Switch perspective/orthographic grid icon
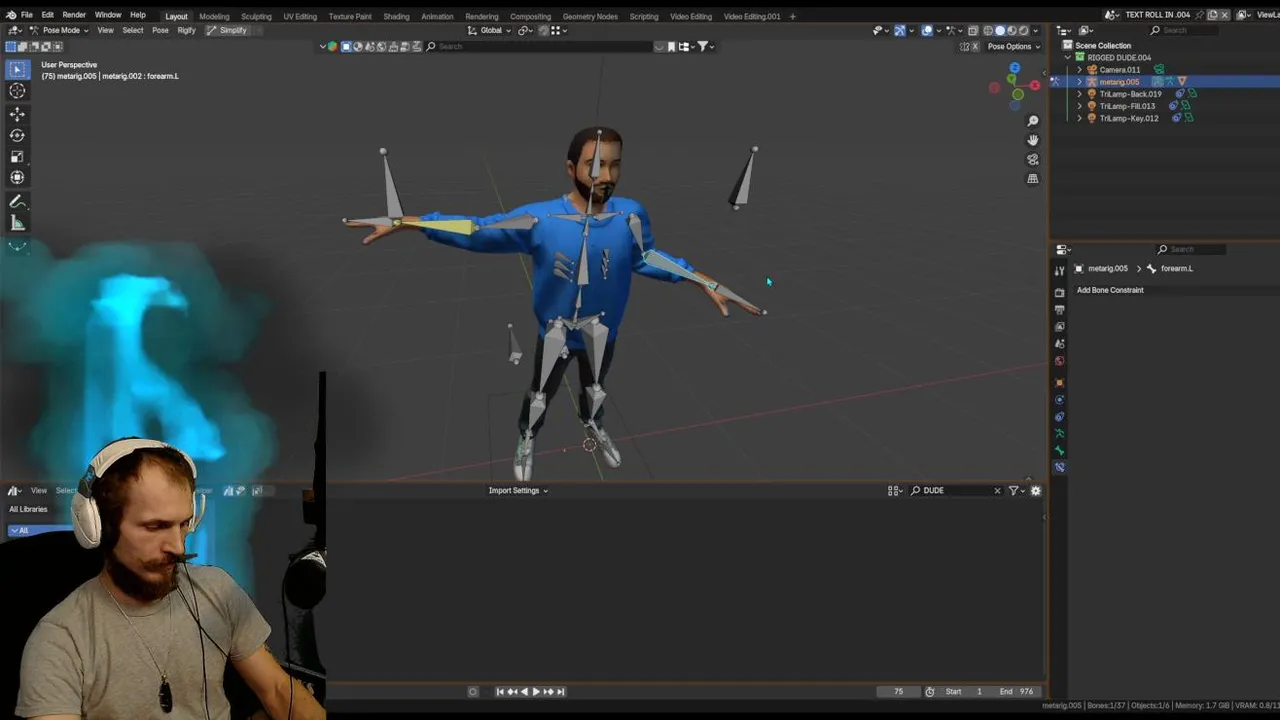The width and height of the screenshot is (1280, 720). (1033, 178)
